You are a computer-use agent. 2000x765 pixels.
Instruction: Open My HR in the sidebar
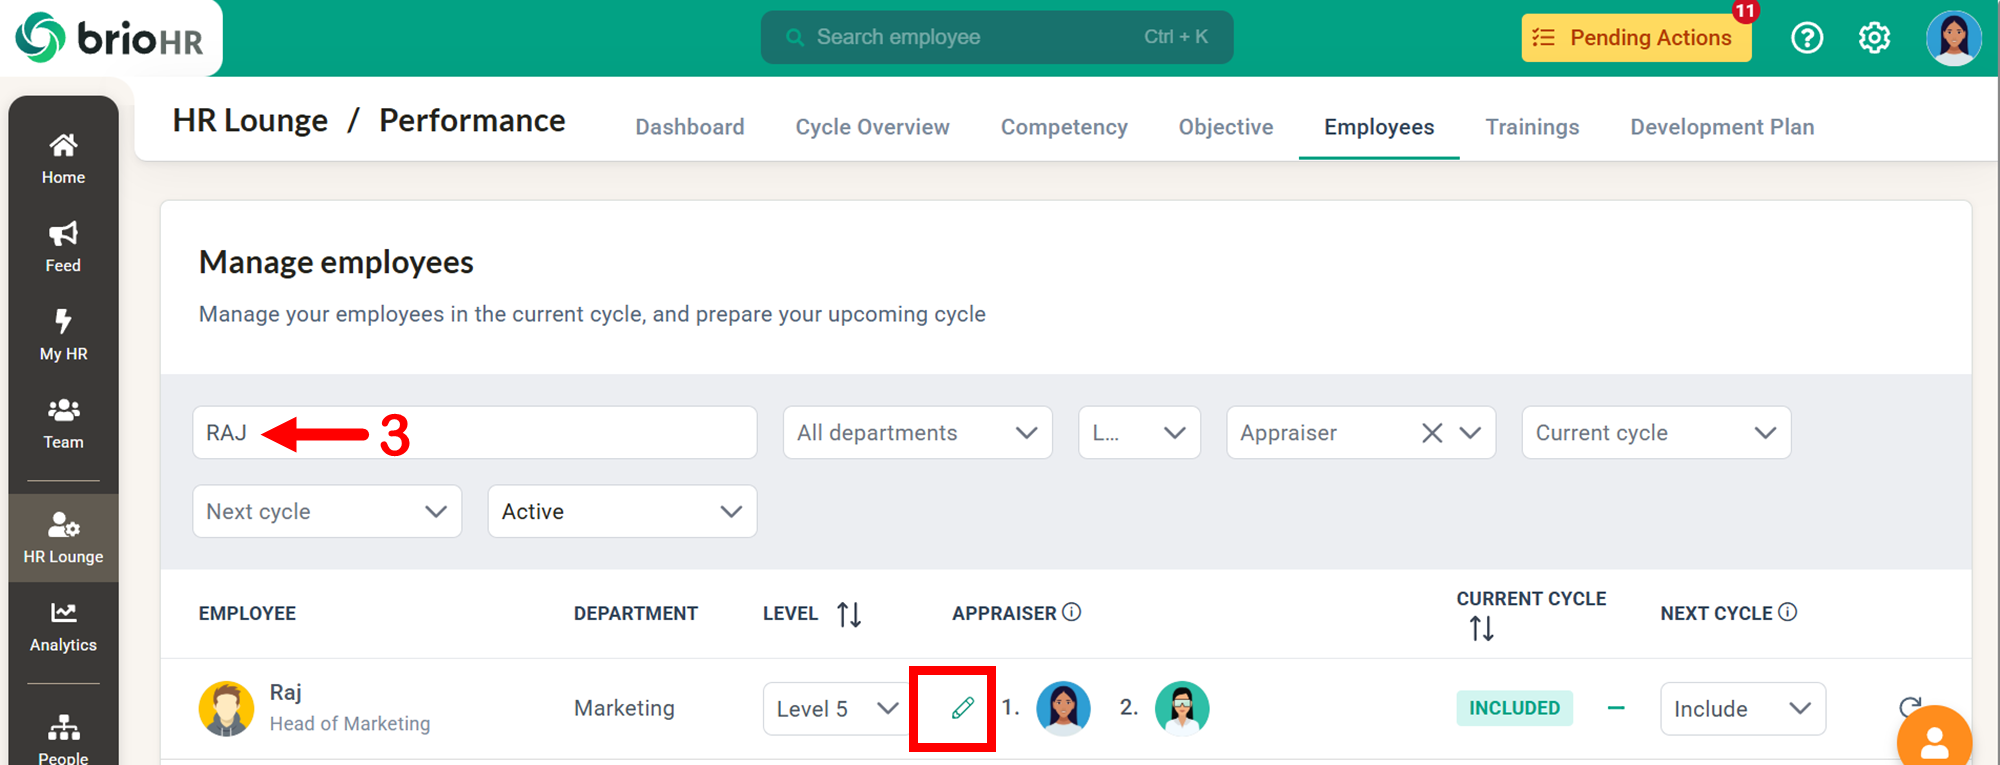pyautogui.click(x=63, y=334)
